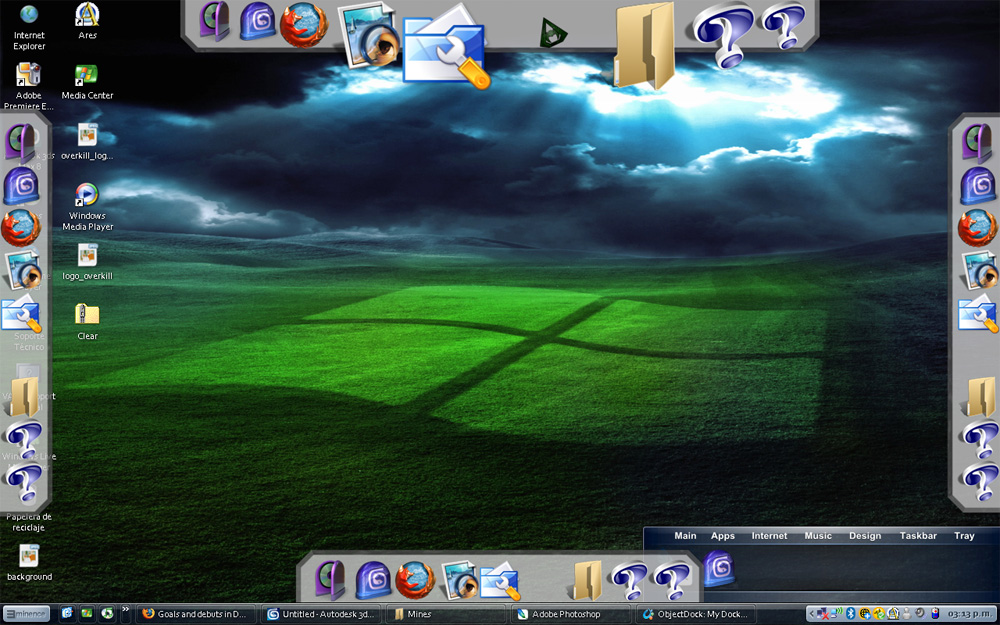Open the Ares desktop shortcut
Image resolution: width=1000 pixels, height=625 pixels.
coord(87,21)
